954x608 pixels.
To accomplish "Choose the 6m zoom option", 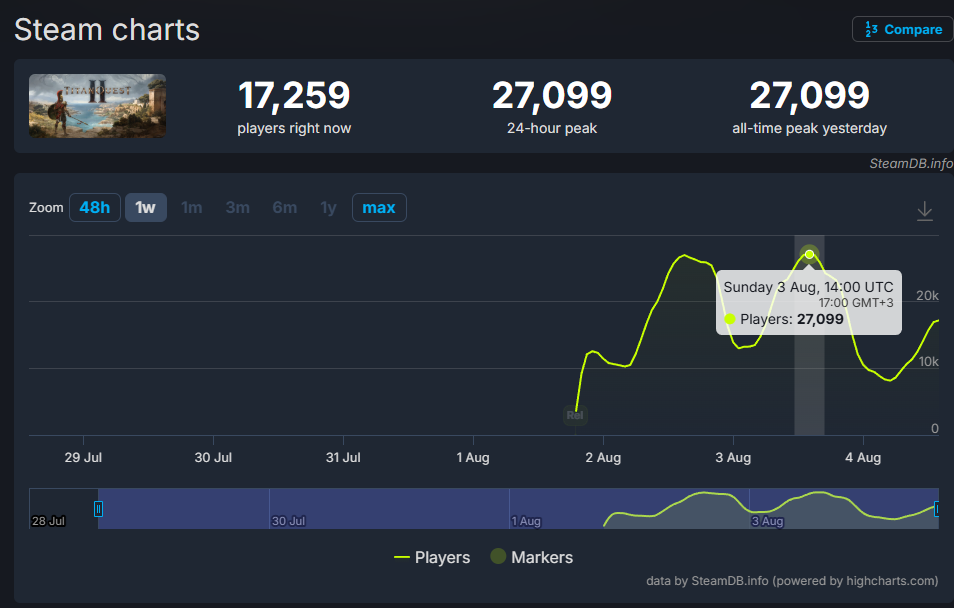I will pos(285,208).
